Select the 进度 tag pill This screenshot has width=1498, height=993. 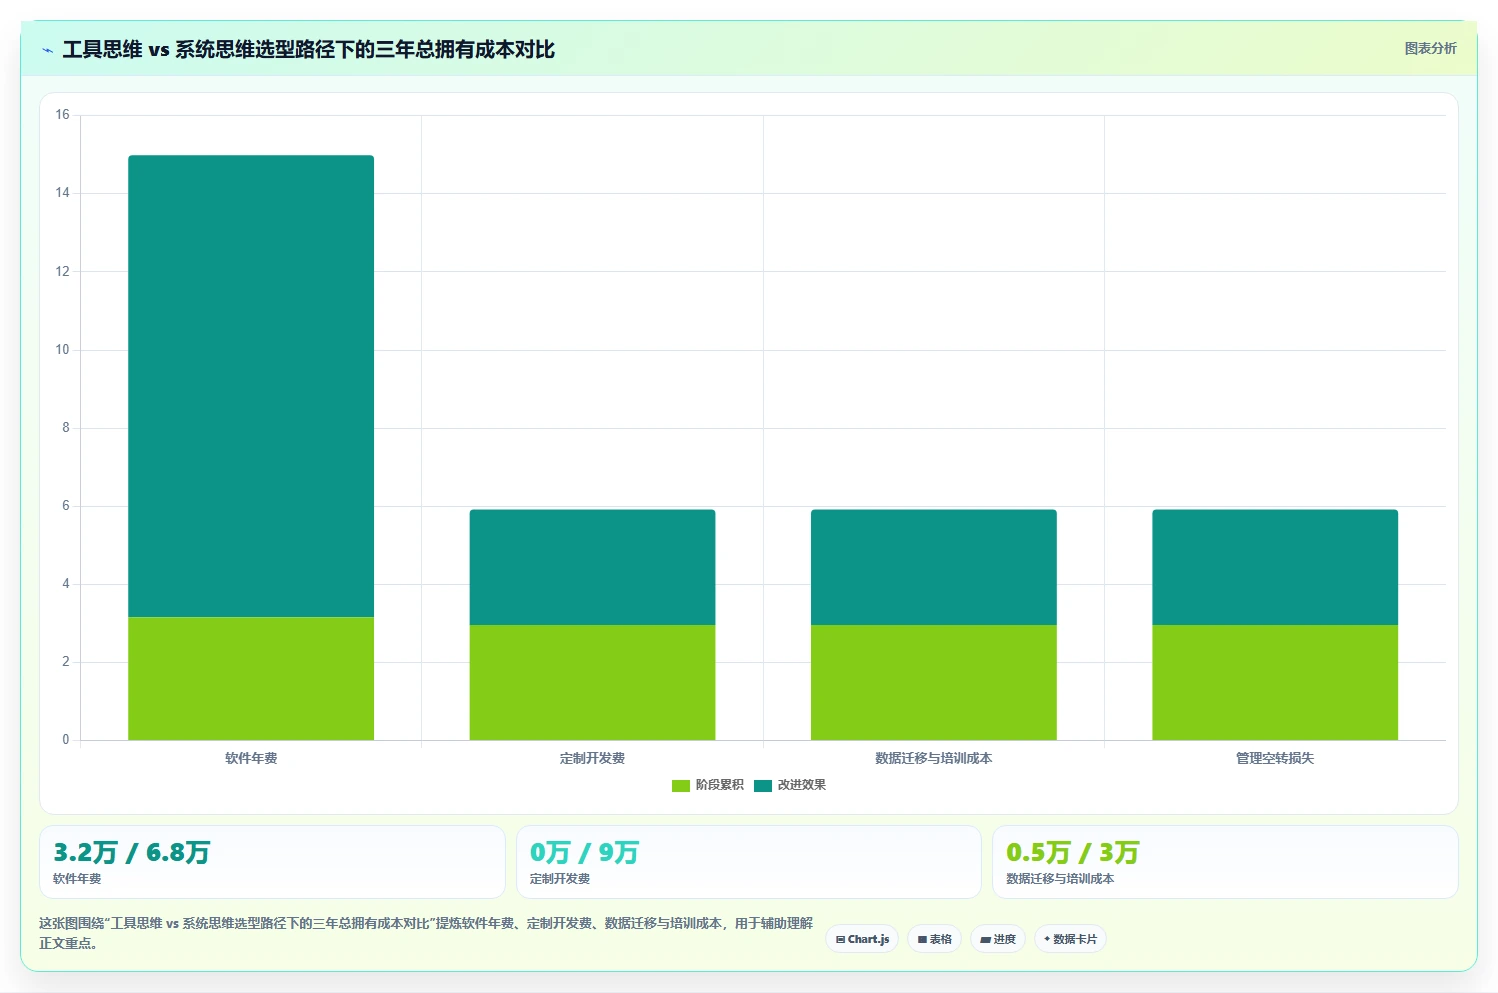click(x=998, y=939)
